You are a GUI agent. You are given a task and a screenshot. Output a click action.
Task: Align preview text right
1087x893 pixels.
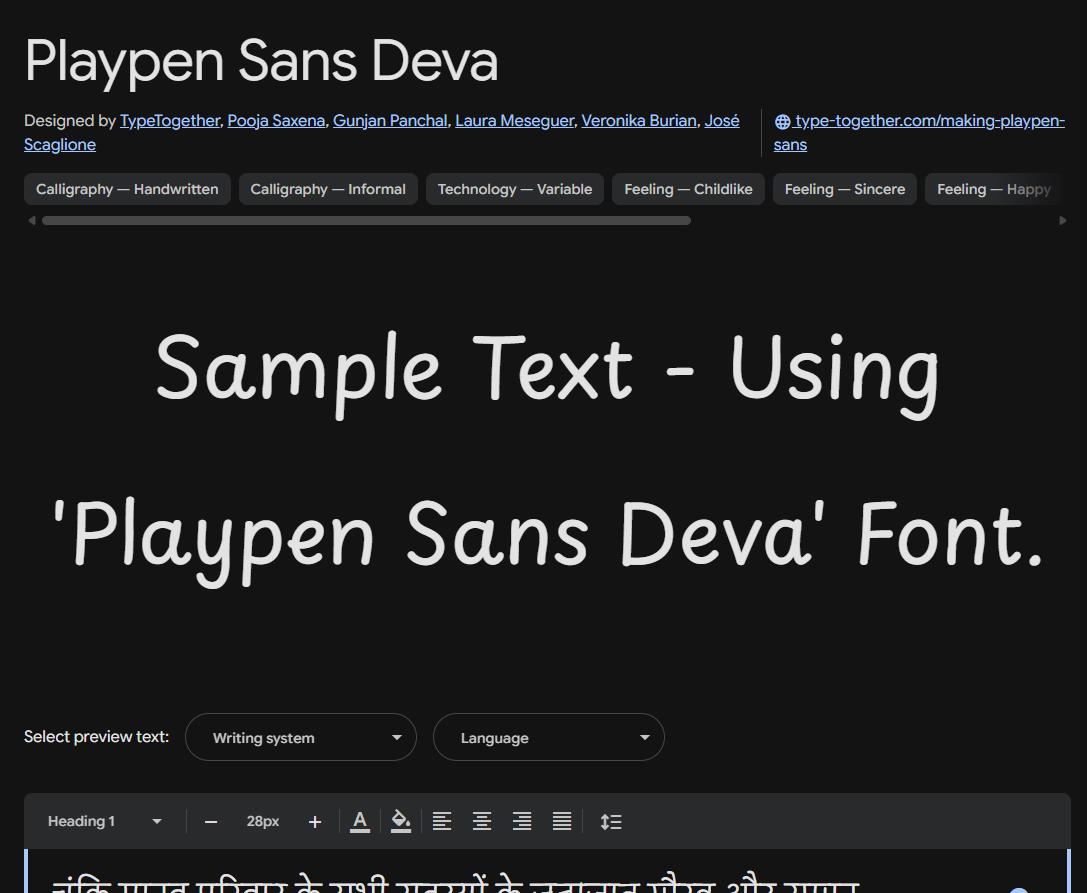(522, 822)
